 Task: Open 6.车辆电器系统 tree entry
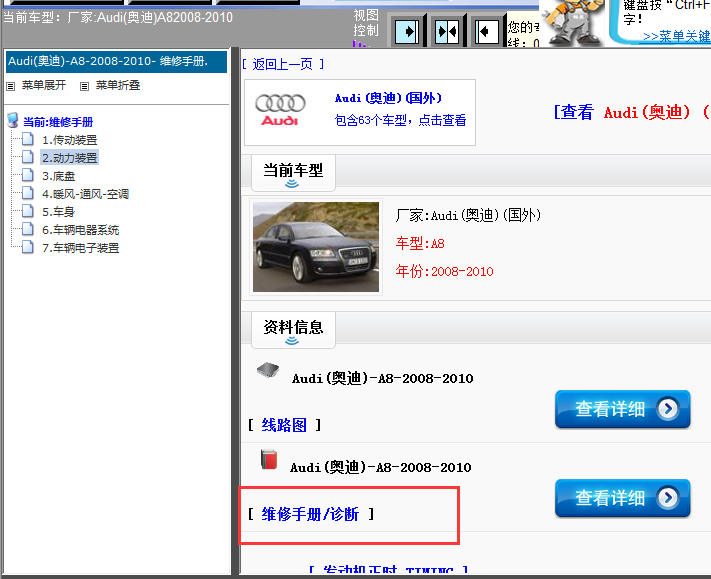[80, 230]
